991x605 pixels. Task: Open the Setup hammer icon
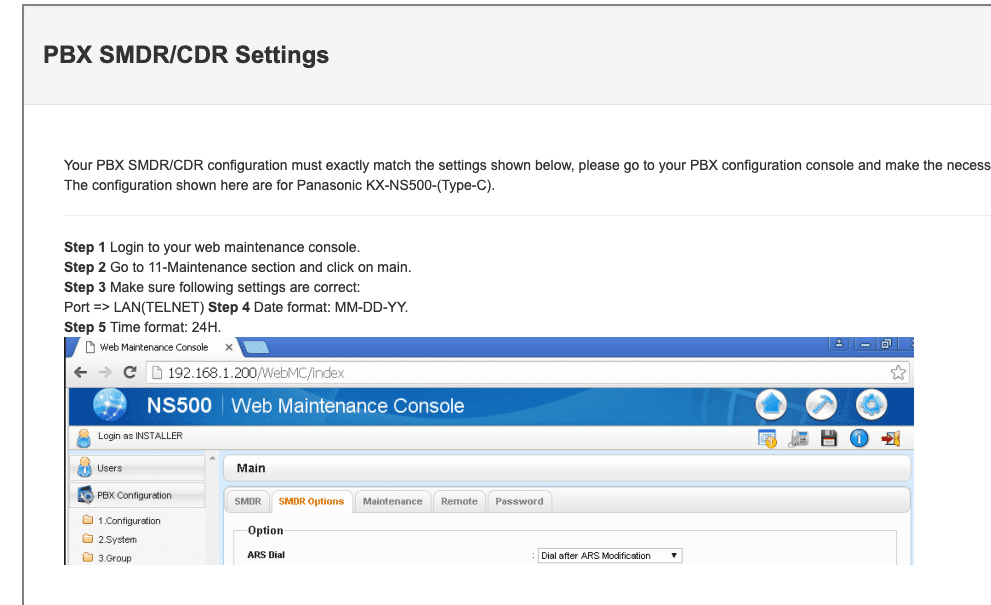tap(821, 405)
